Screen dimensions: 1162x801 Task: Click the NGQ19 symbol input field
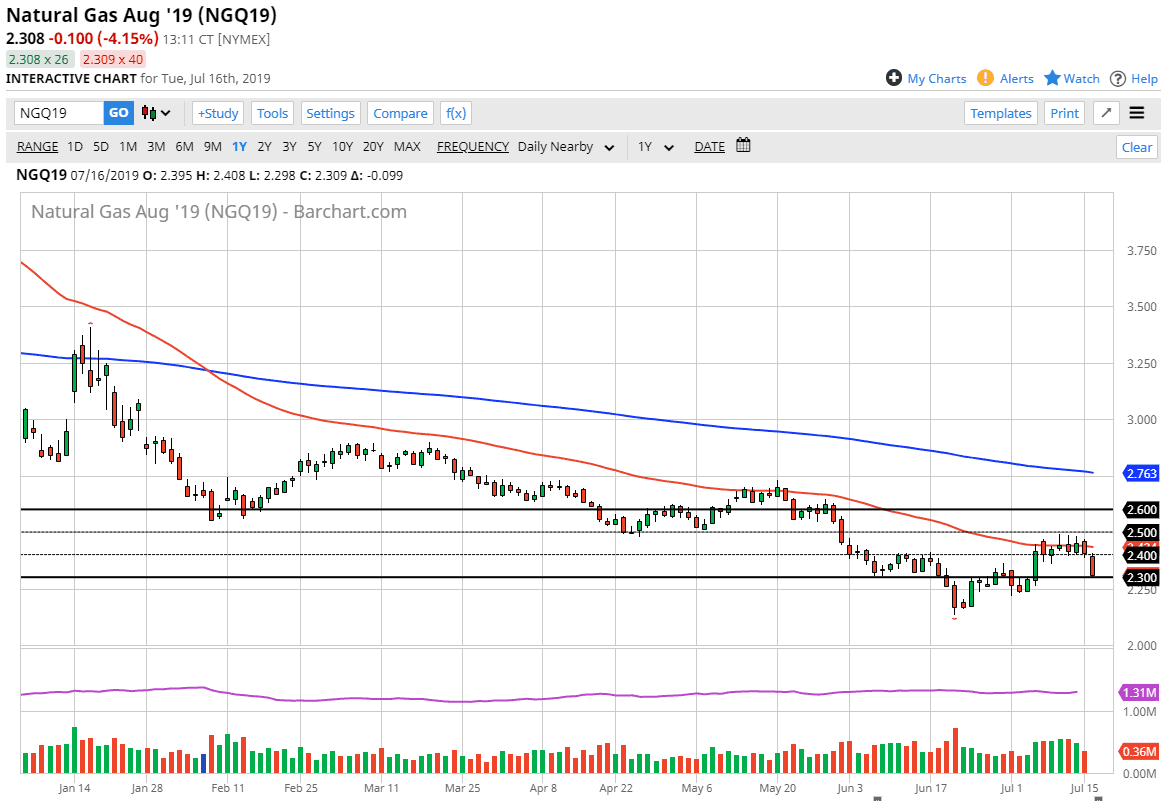(x=59, y=113)
